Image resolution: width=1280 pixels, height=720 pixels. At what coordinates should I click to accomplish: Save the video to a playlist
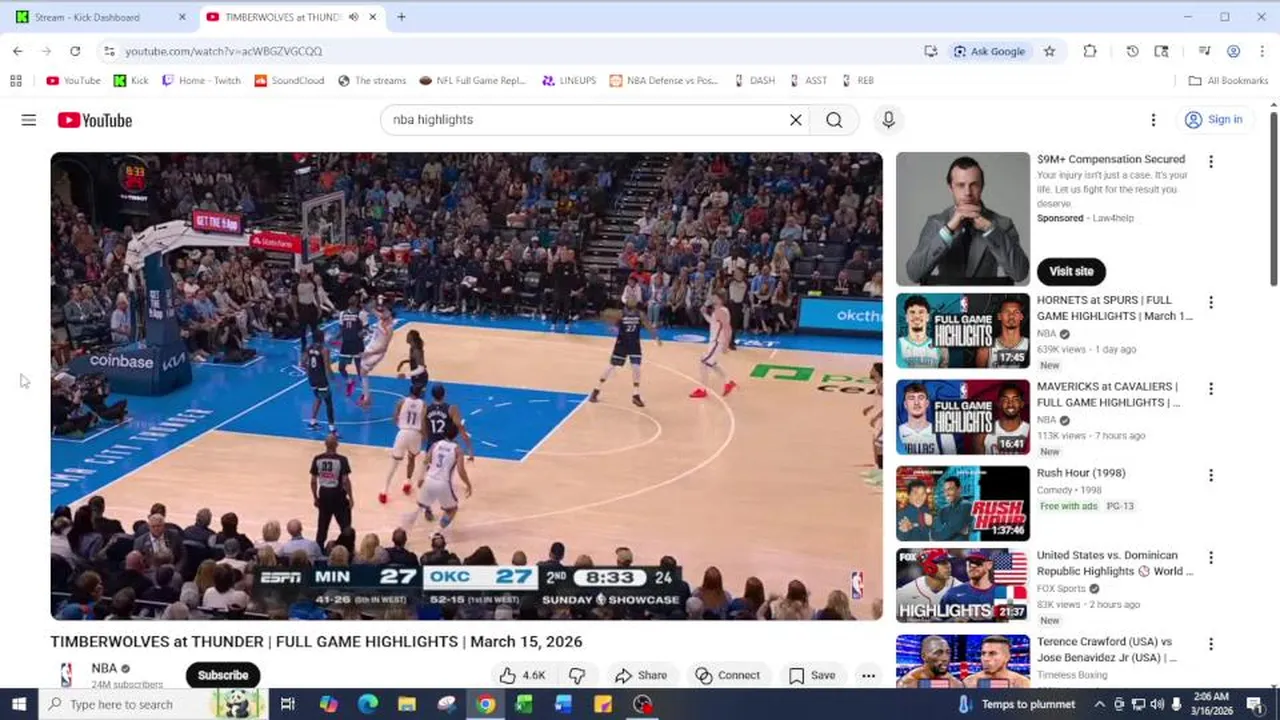pos(812,675)
